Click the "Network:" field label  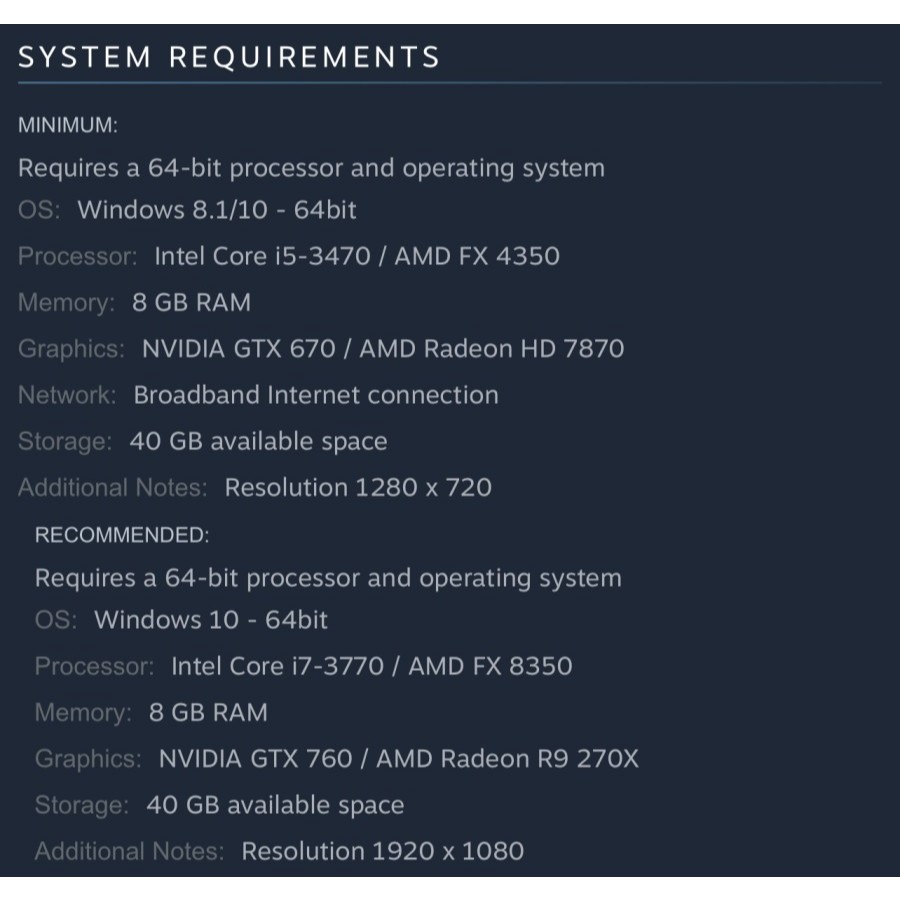coord(67,395)
